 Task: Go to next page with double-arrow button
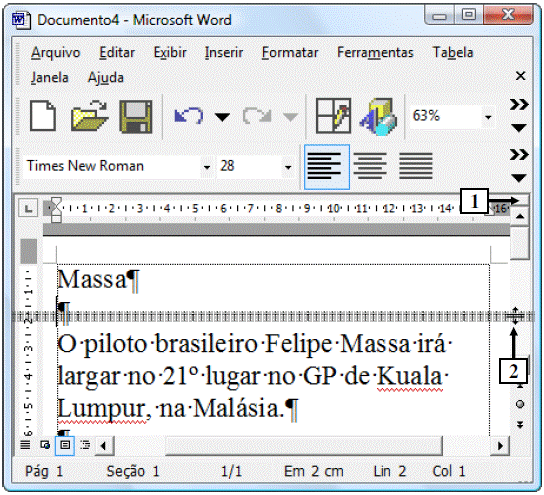point(520,425)
